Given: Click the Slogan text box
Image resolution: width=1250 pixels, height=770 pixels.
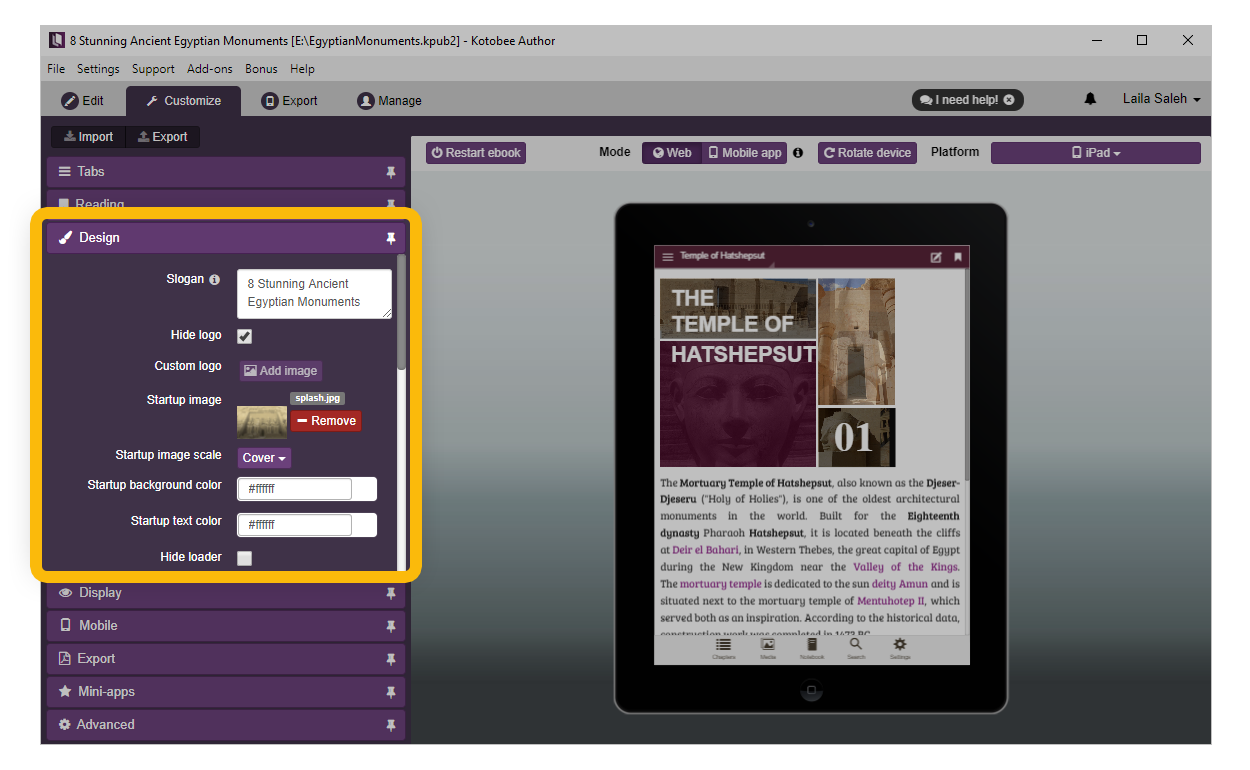Looking at the screenshot, I should pos(314,294).
